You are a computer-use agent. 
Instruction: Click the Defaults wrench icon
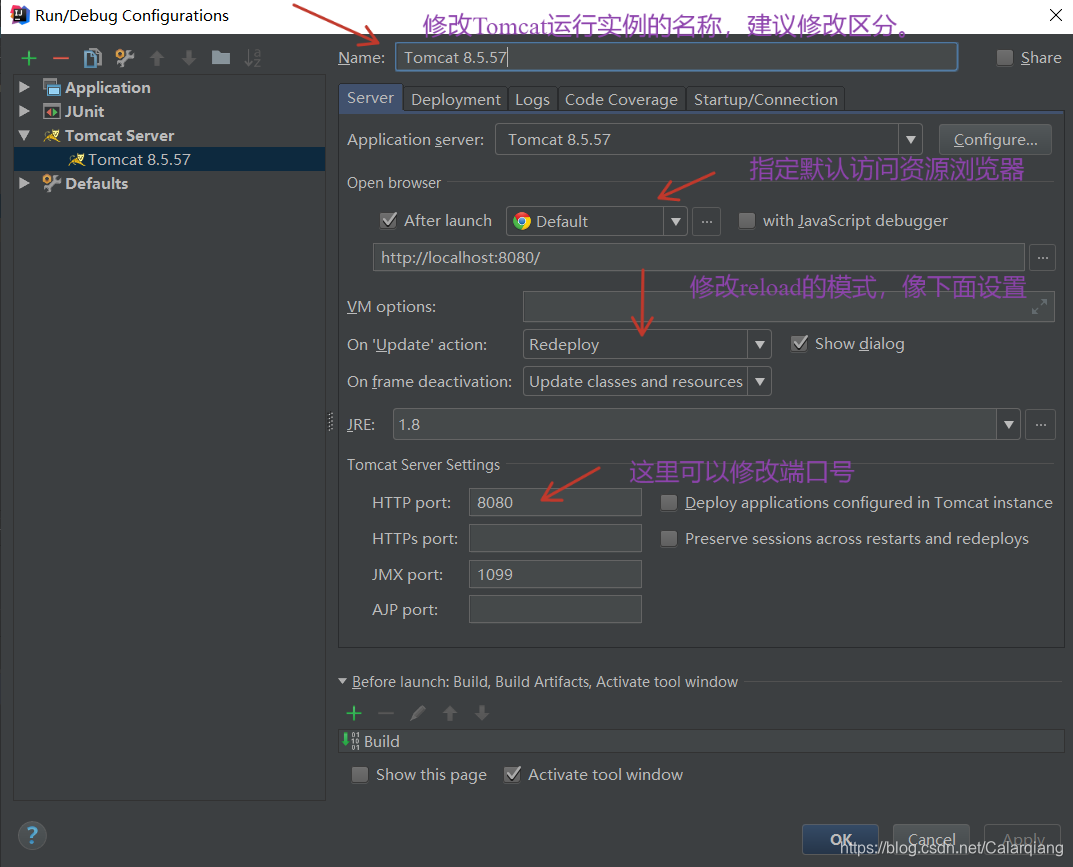coord(52,183)
